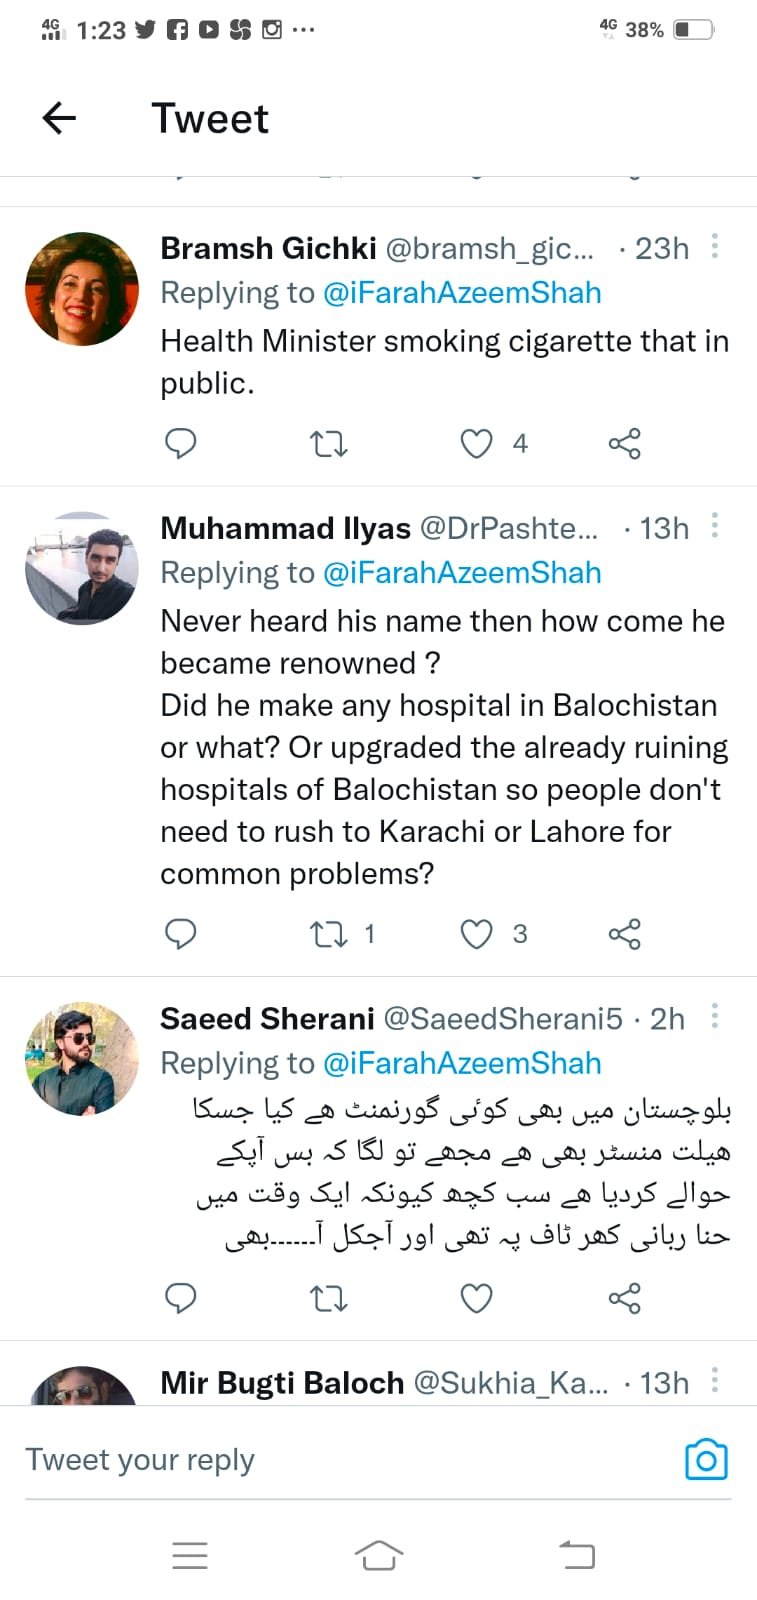Open the three-dot menu on Bramsh Gichki's tweet
Screen dimensions: 757x1600
(x=714, y=247)
